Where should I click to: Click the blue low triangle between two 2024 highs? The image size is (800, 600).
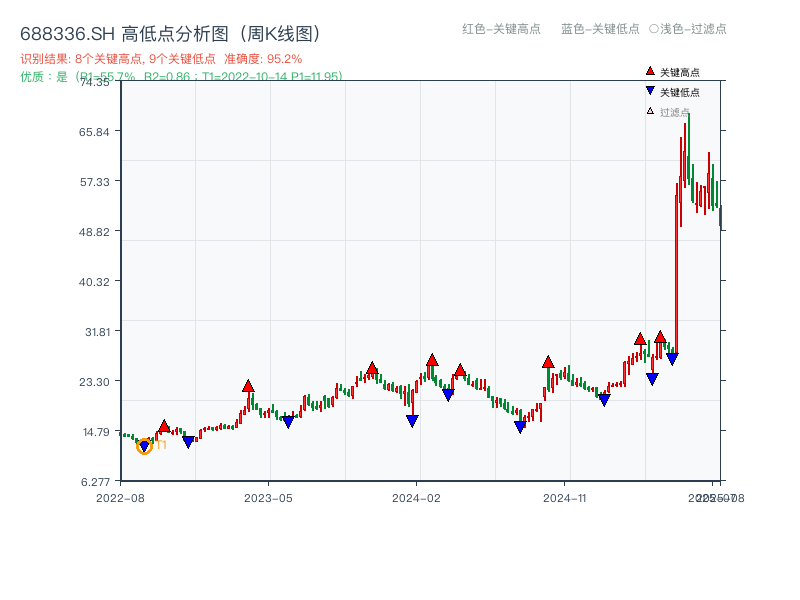(448, 394)
